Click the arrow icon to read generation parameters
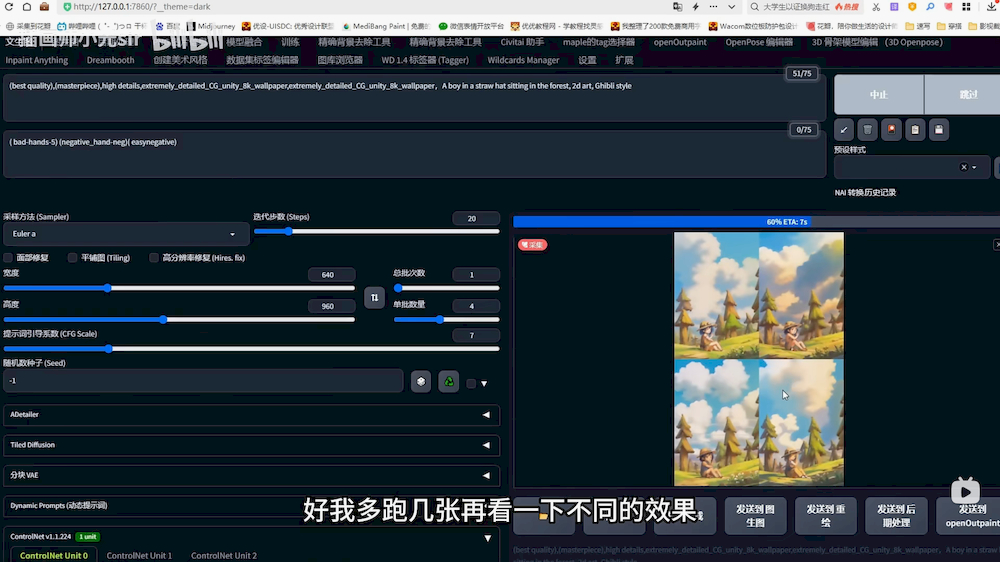The image size is (1000, 562). 844,129
